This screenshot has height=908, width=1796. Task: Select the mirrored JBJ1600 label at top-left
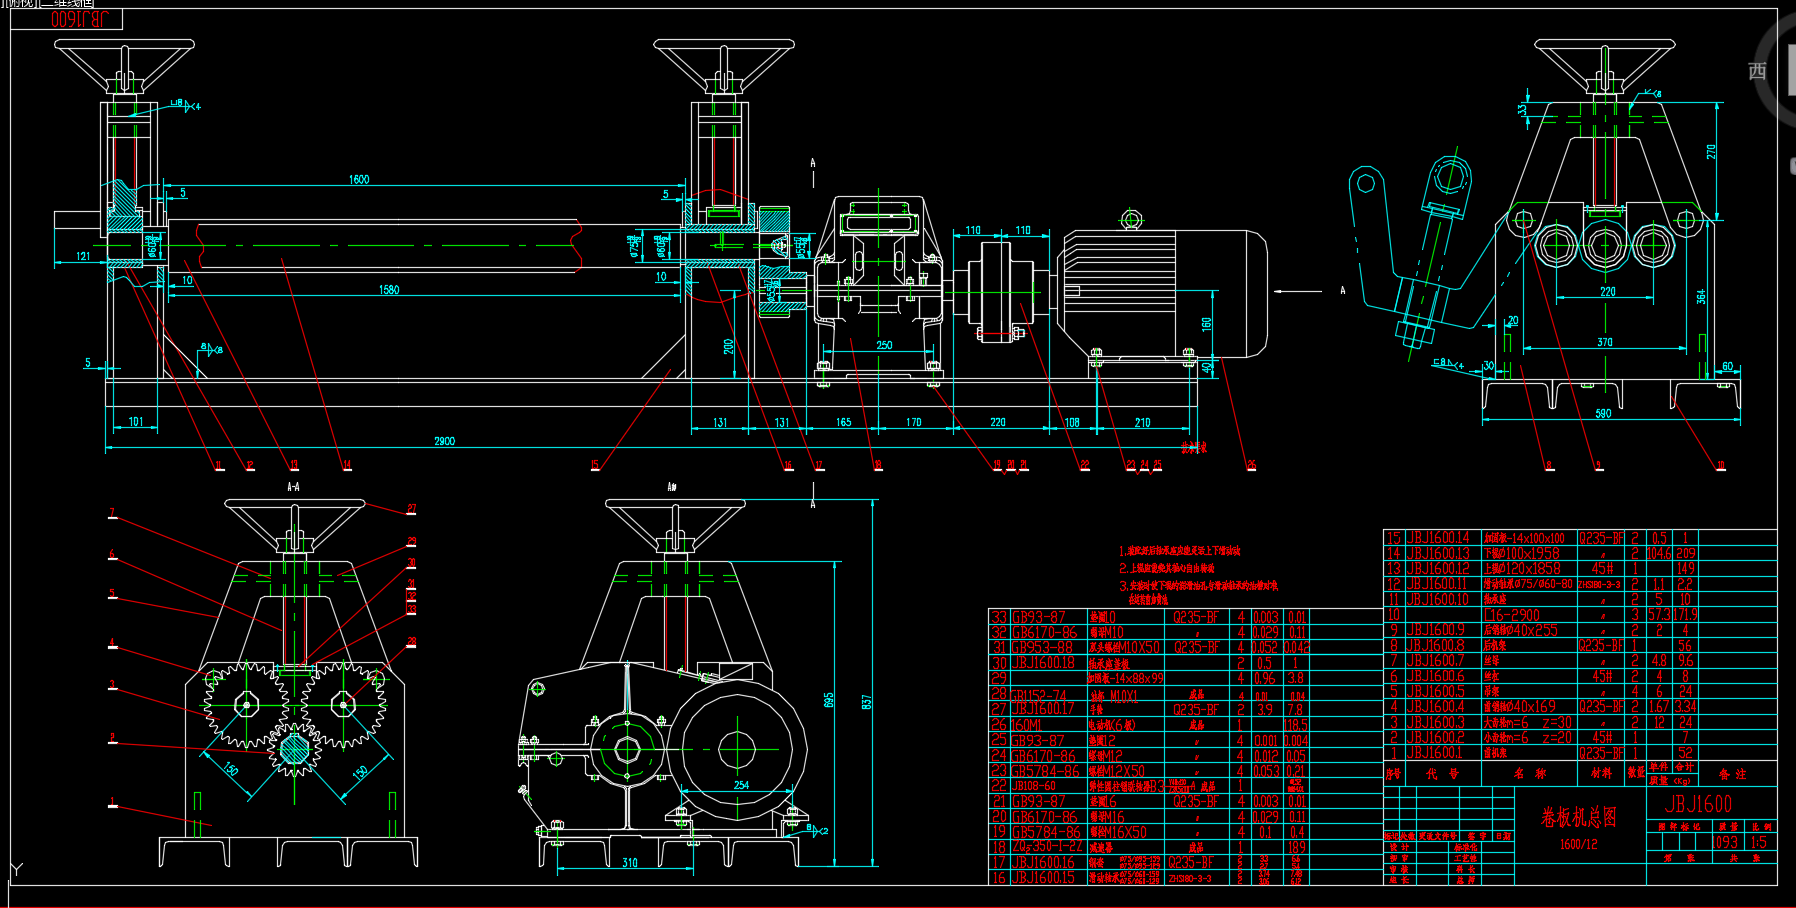(x=78, y=19)
